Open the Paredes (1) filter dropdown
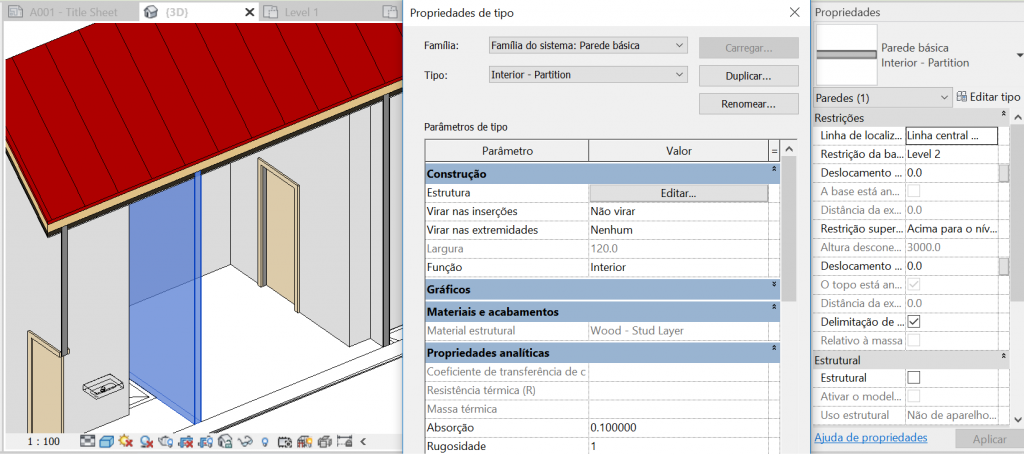This screenshot has width=1024, height=455. [882, 98]
